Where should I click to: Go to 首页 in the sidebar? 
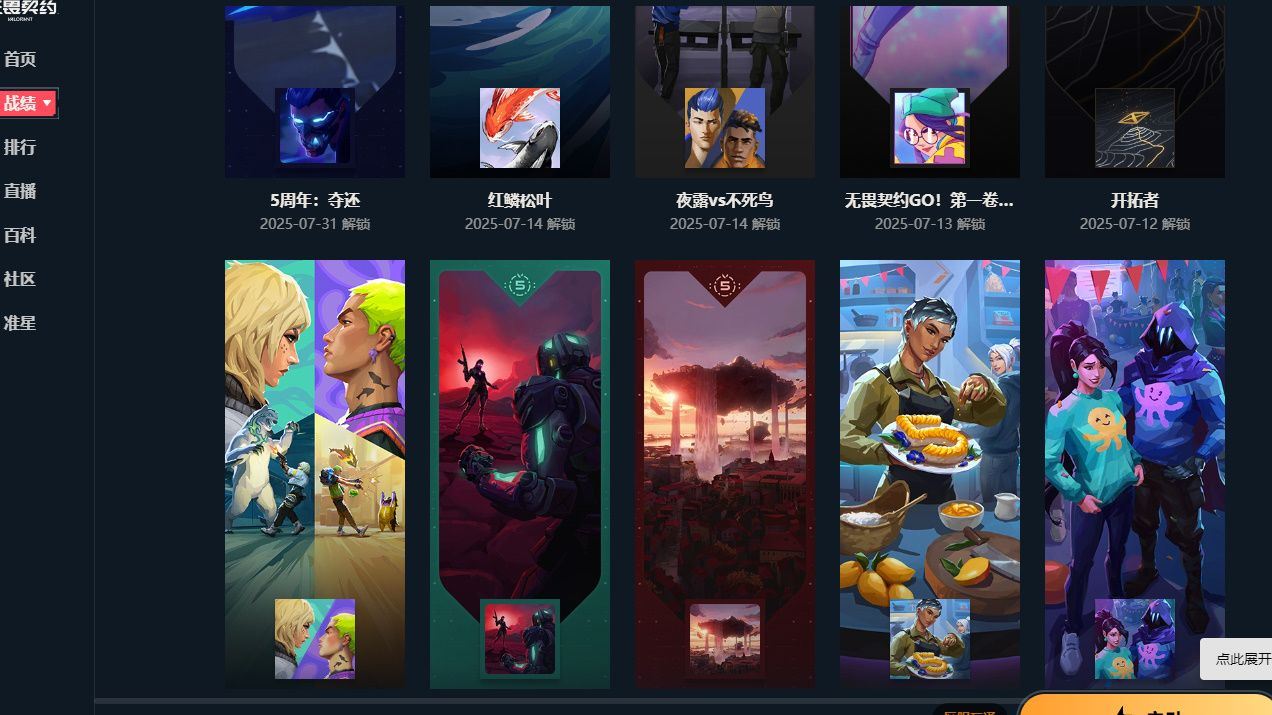point(20,59)
